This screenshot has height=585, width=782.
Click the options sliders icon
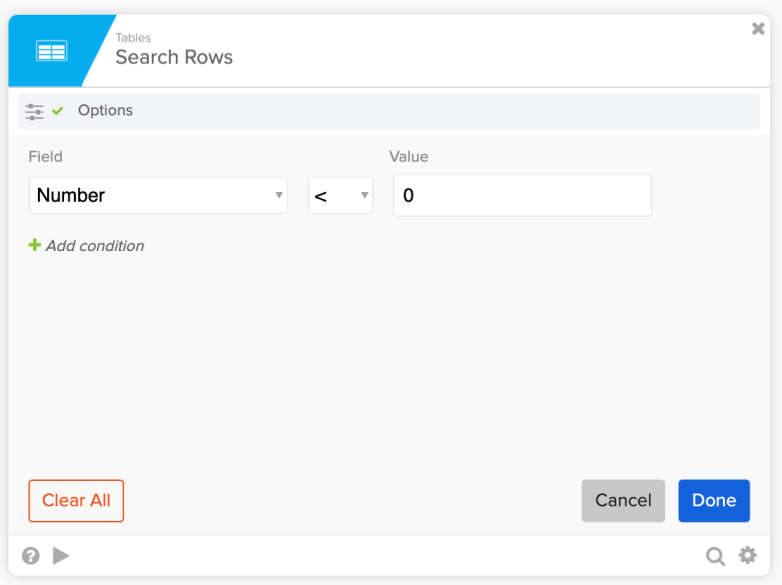[x=35, y=111]
